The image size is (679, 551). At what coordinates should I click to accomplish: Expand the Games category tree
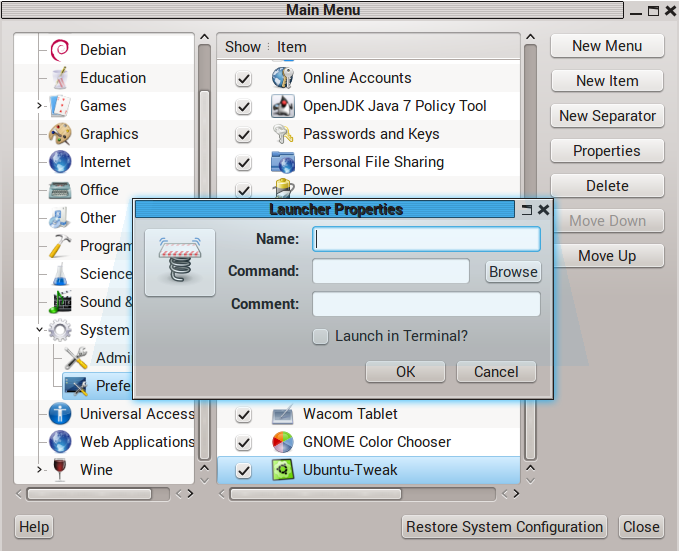[39, 106]
